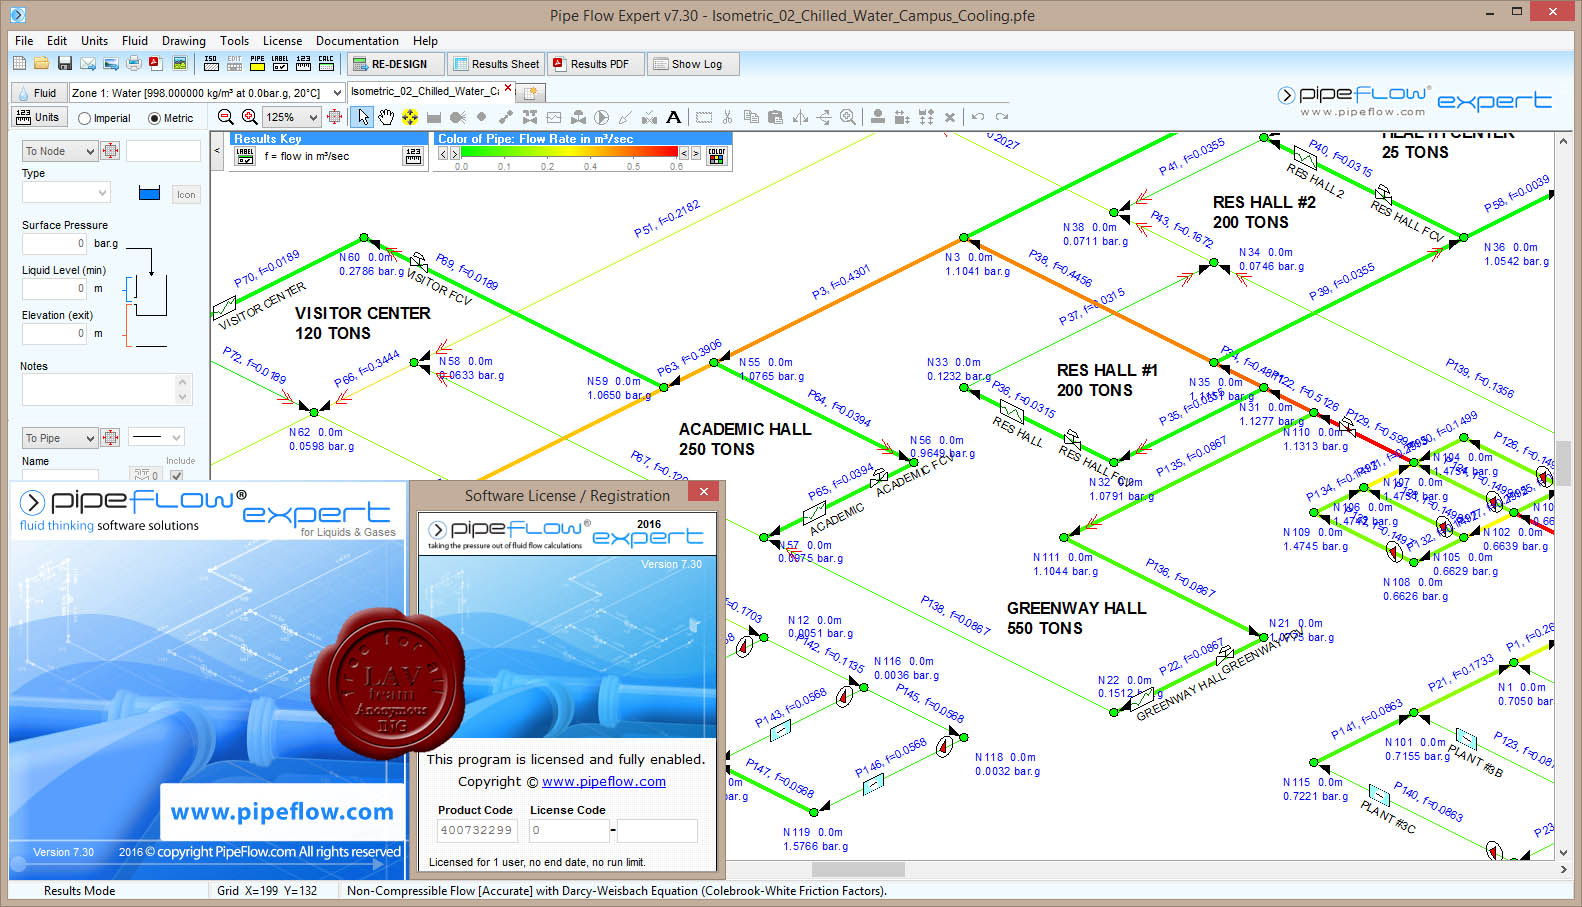The height and width of the screenshot is (907, 1582).
Task: Open a file with the folder icon
Action: pos(41,64)
